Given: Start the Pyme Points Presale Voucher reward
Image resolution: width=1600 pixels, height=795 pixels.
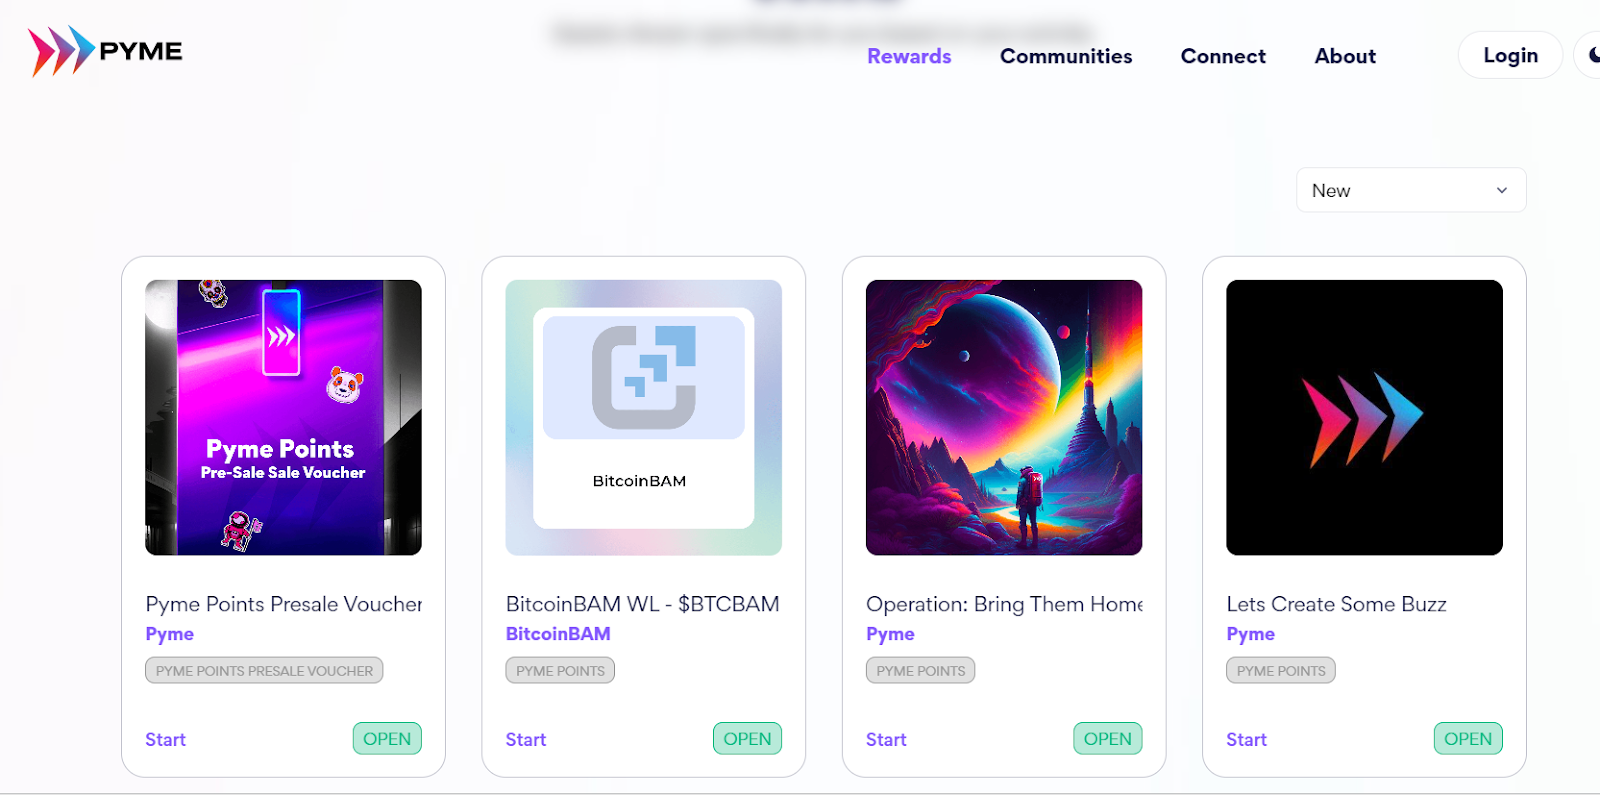Looking at the screenshot, I should pyautogui.click(x=165, y=739).
